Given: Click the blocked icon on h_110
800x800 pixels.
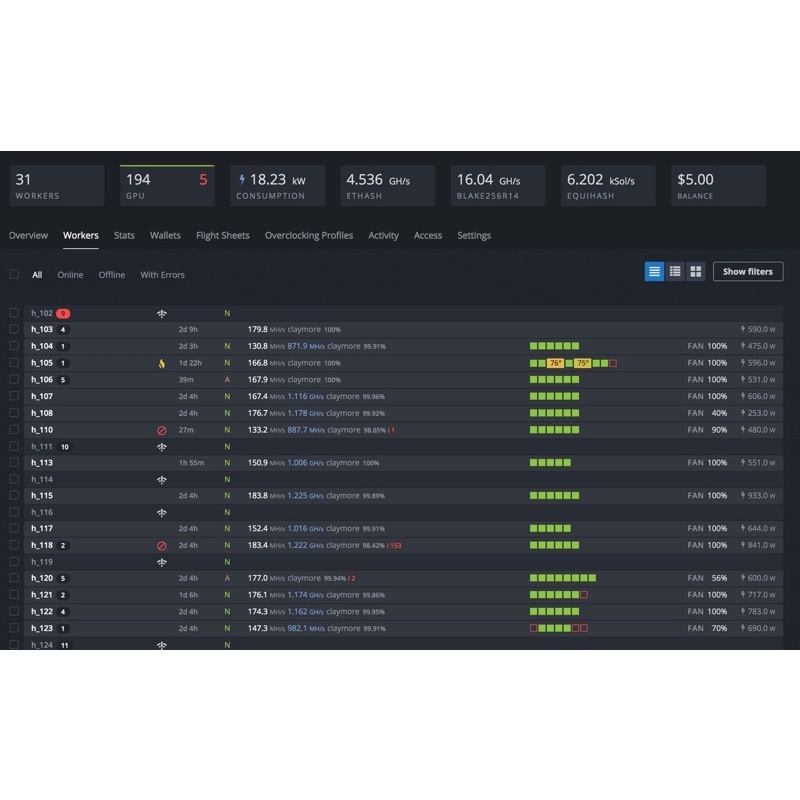Looking at the screenshot, I should pyautogui.click(x=162, y=430).
